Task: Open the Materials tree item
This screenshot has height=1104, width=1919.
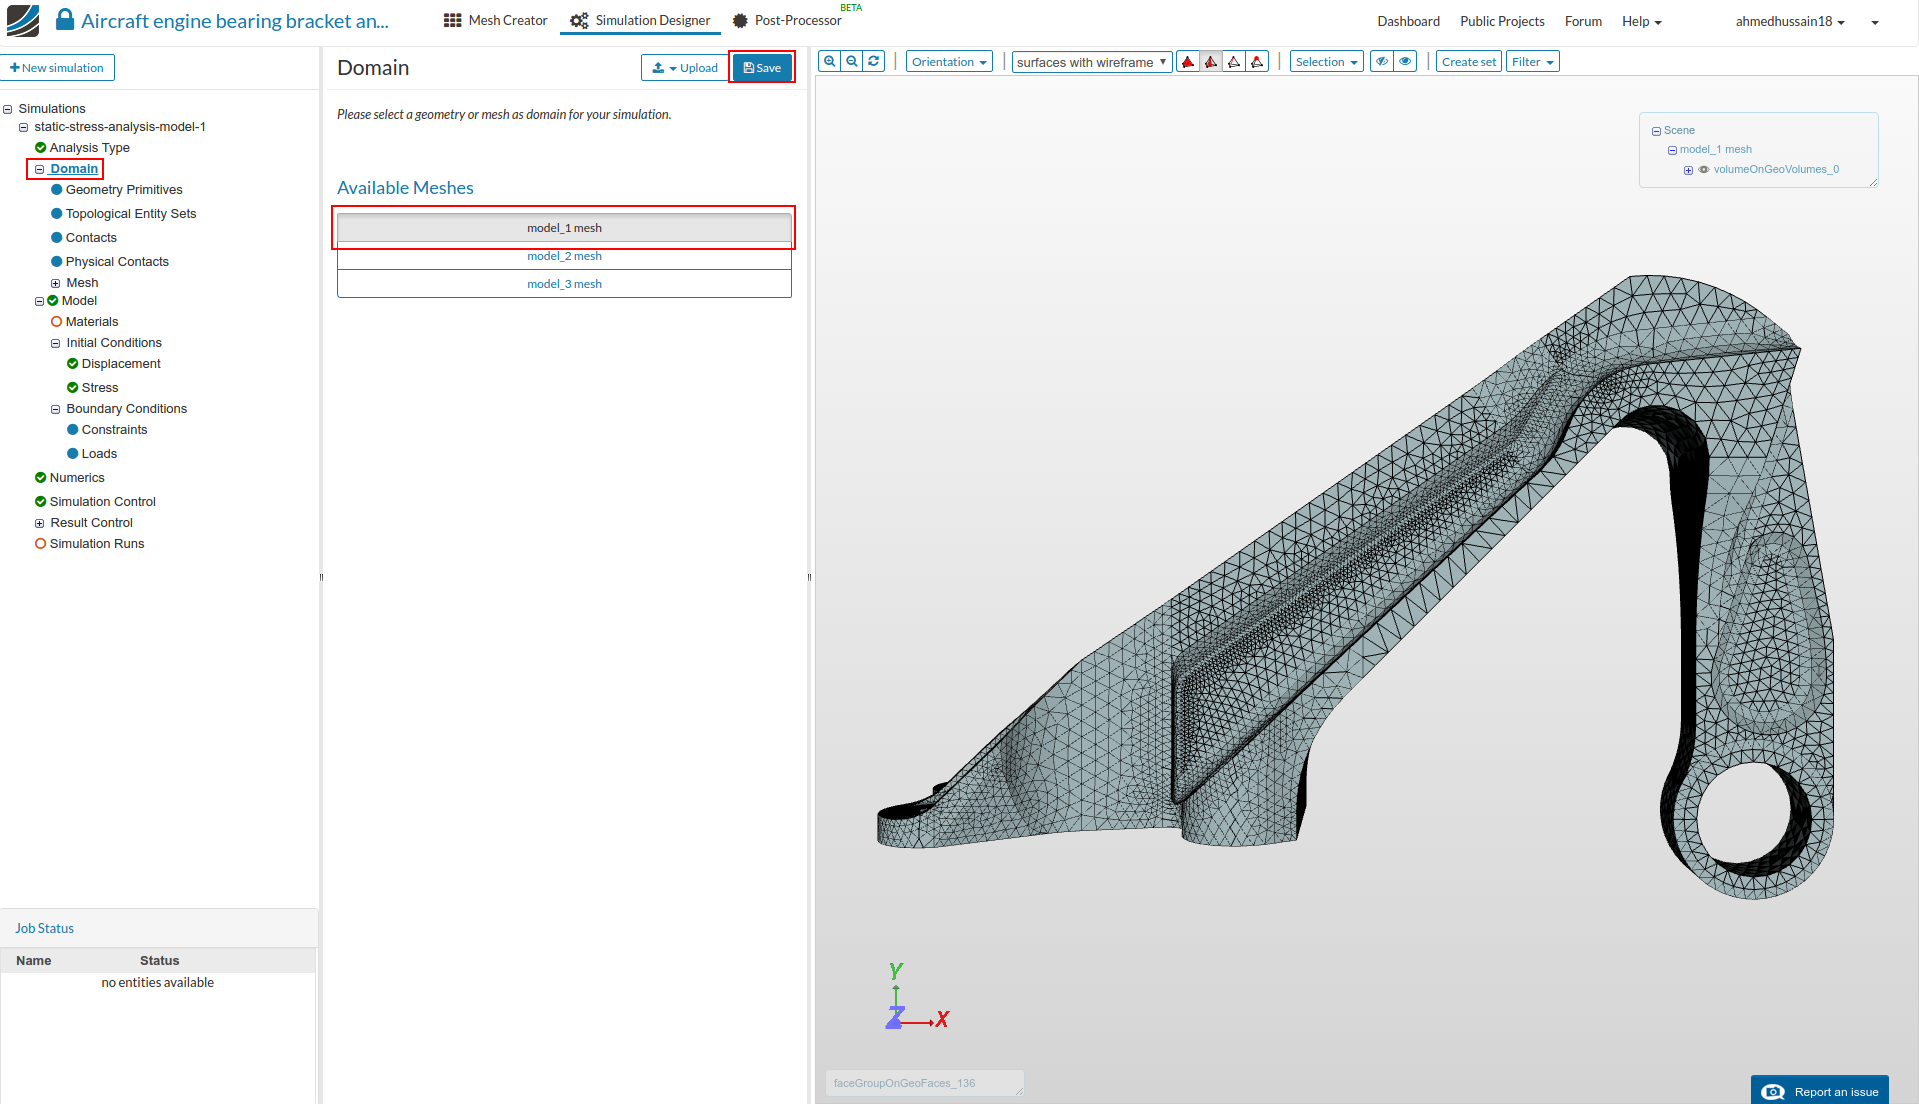Action: 91,322
